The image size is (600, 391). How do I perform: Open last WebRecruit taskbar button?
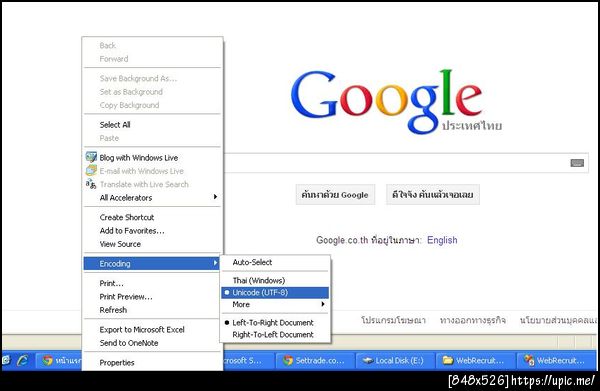(x=556, y=360)
